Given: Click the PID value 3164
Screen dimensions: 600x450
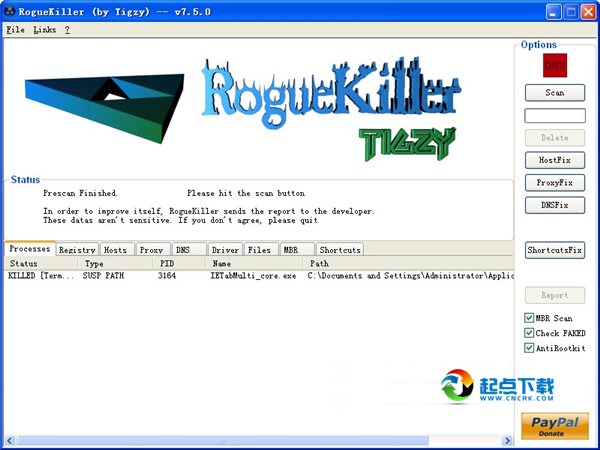Looking at the screenshot, I should click(x=167, y=276).
